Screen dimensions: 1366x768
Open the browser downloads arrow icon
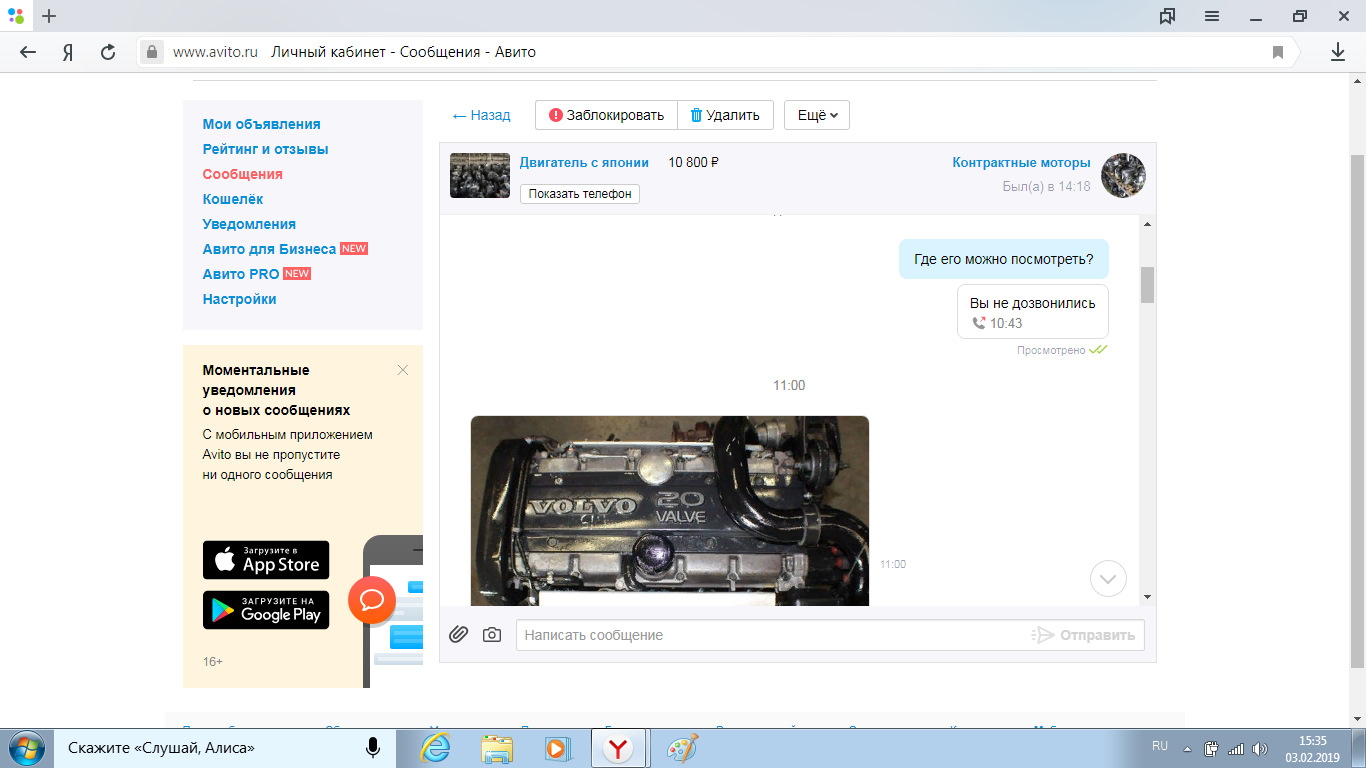[1337, 52]
